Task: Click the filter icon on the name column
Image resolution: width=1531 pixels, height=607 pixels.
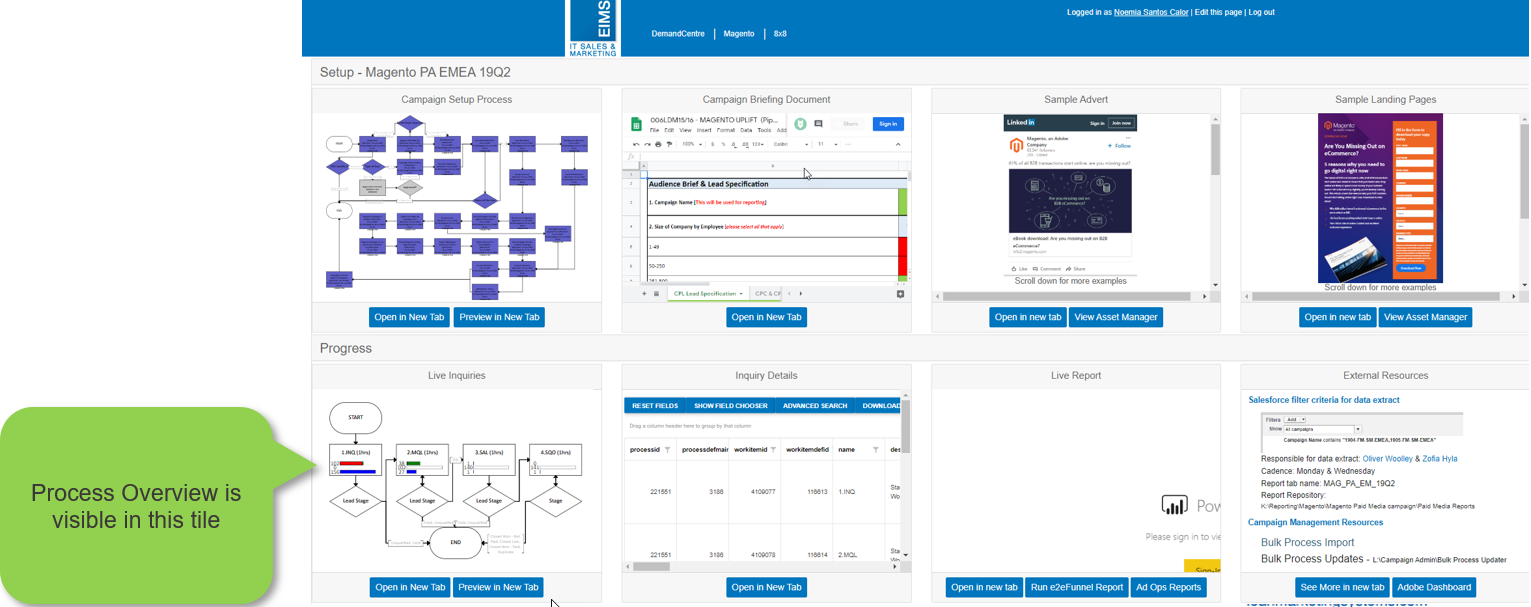Action: 875,450
